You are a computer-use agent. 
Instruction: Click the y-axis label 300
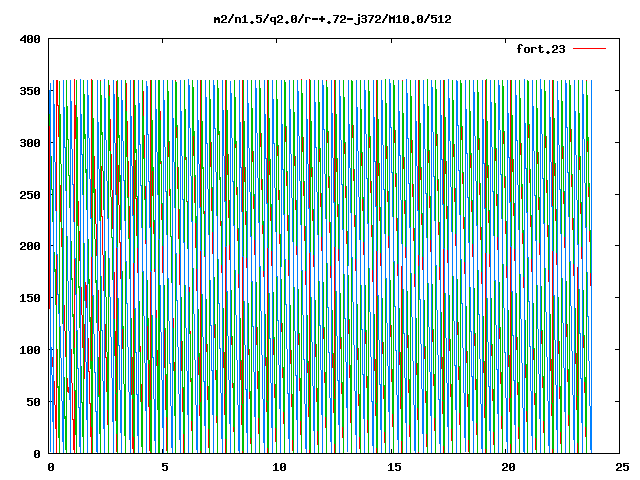tap(30, 143)
